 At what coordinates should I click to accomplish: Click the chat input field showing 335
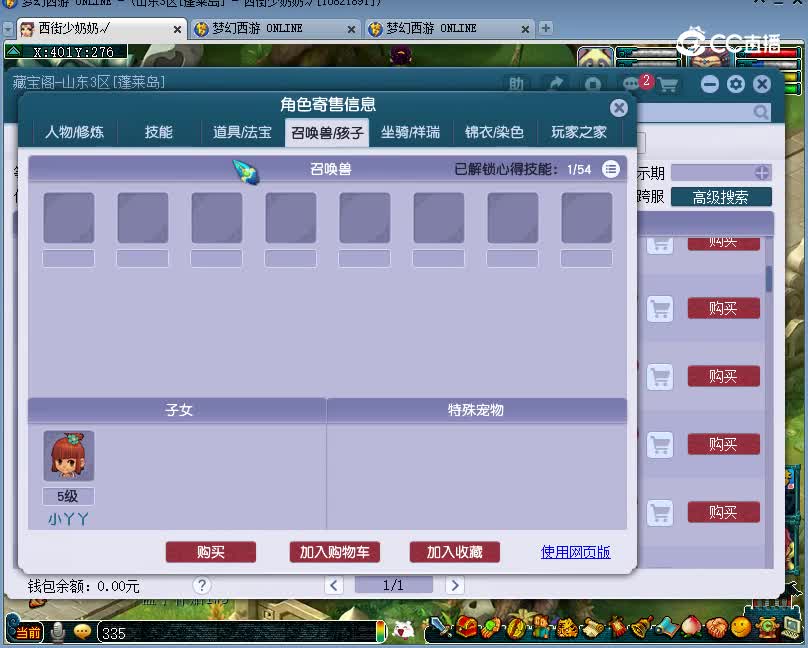[x=237, y=632]
